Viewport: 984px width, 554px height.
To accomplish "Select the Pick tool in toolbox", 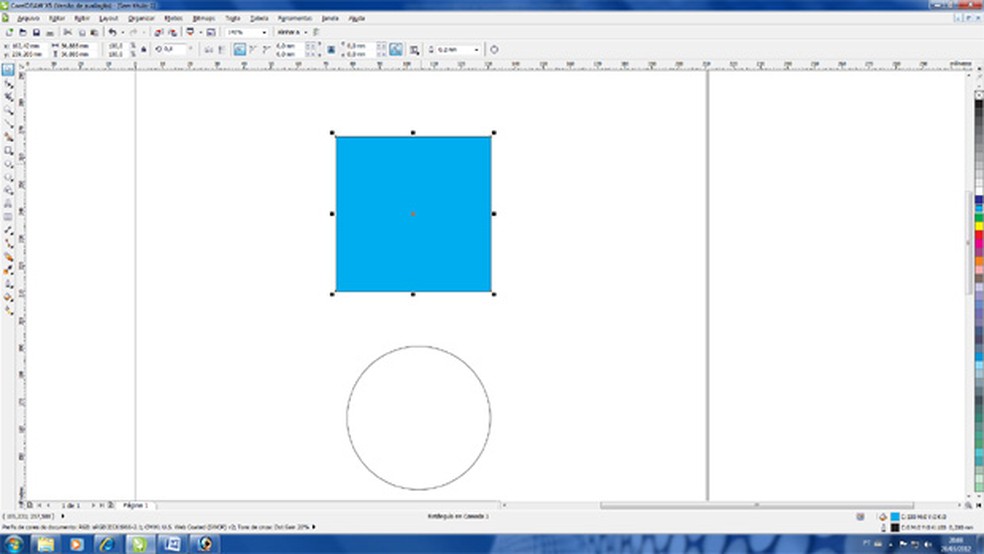I will click(x=9, y=71).
